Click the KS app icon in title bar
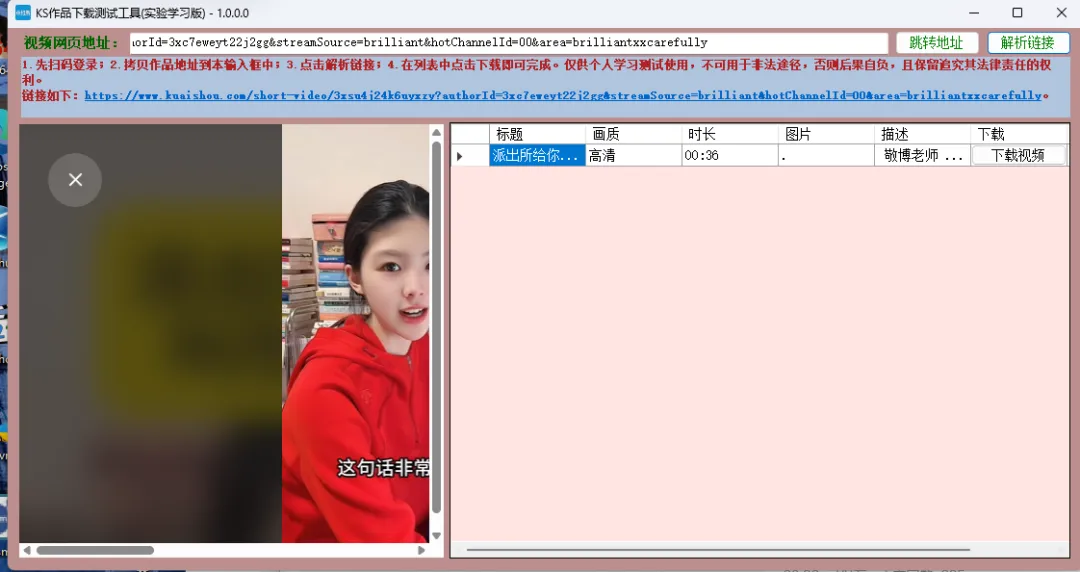1080x572 pixels. 23,12
